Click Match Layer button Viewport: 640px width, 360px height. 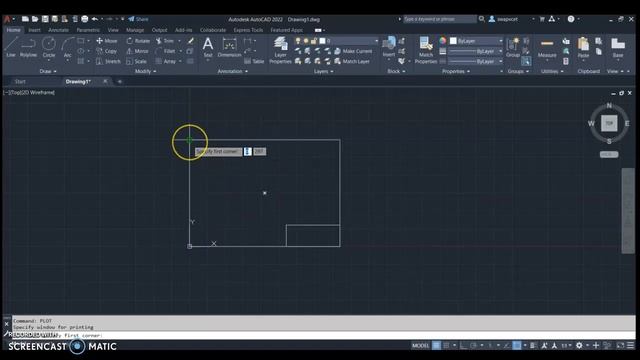tap(352, 61)
